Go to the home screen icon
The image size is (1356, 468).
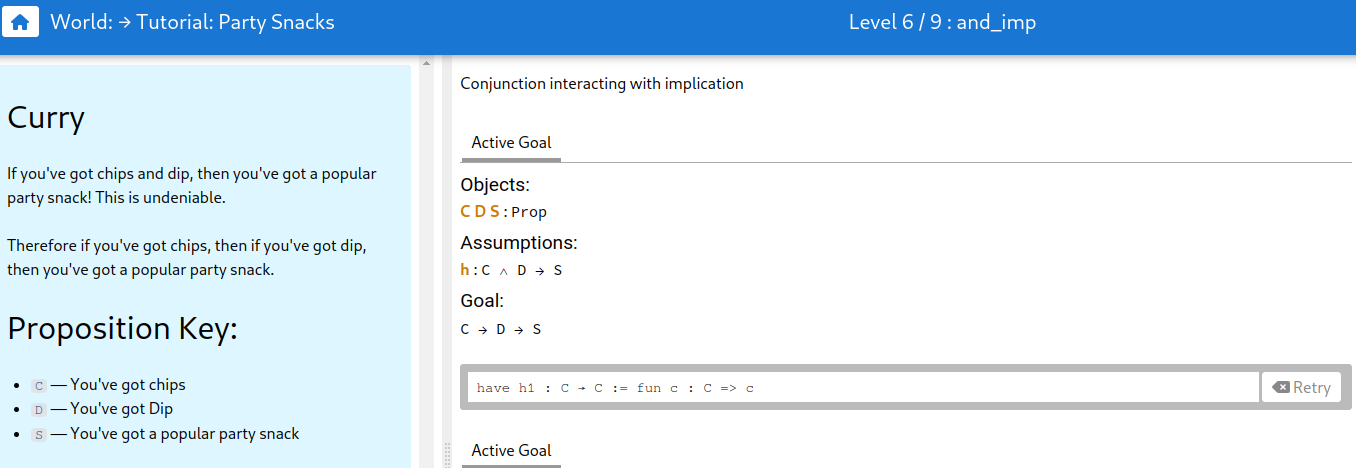click(x=20, y=21)
